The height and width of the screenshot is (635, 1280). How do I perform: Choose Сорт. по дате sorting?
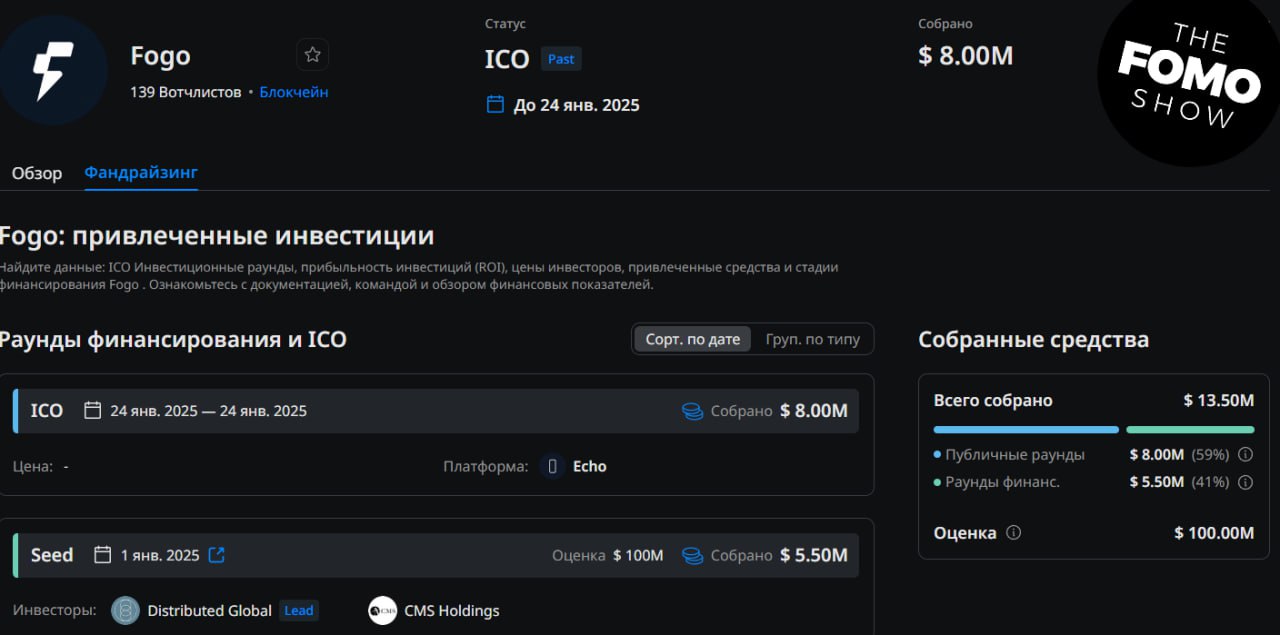[x=693, y=339]
